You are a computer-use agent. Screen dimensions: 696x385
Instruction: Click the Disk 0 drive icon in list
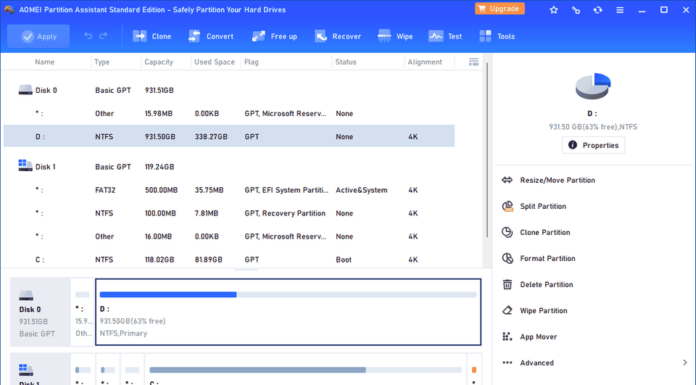pos(25,90)
